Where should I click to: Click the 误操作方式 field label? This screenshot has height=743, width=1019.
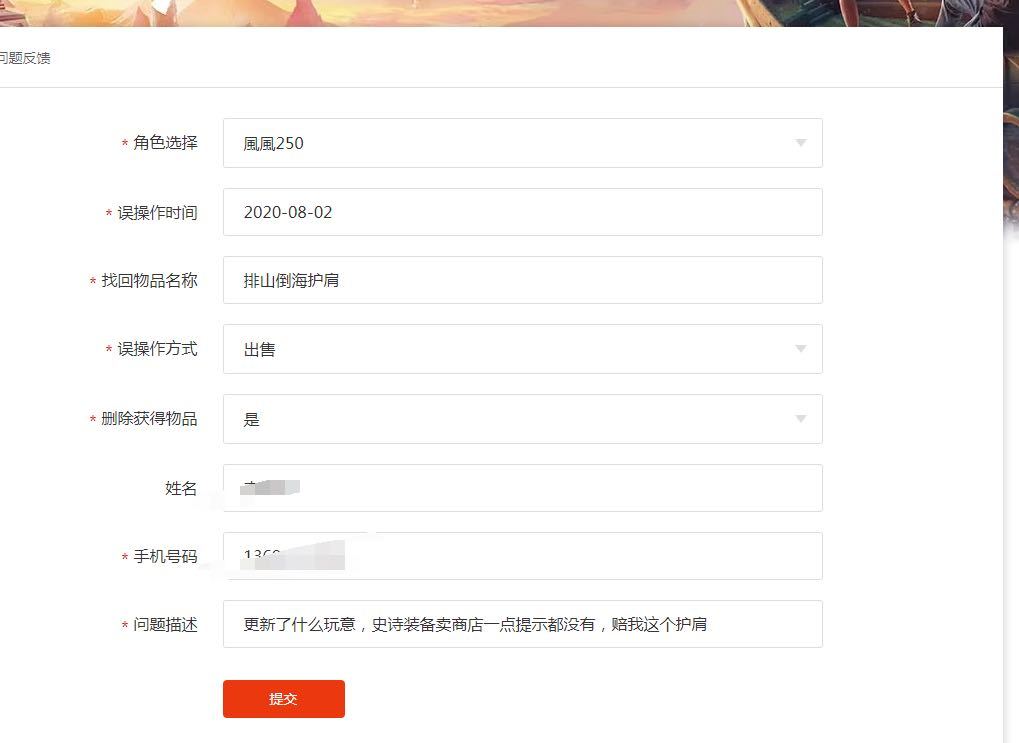point(157,349)
